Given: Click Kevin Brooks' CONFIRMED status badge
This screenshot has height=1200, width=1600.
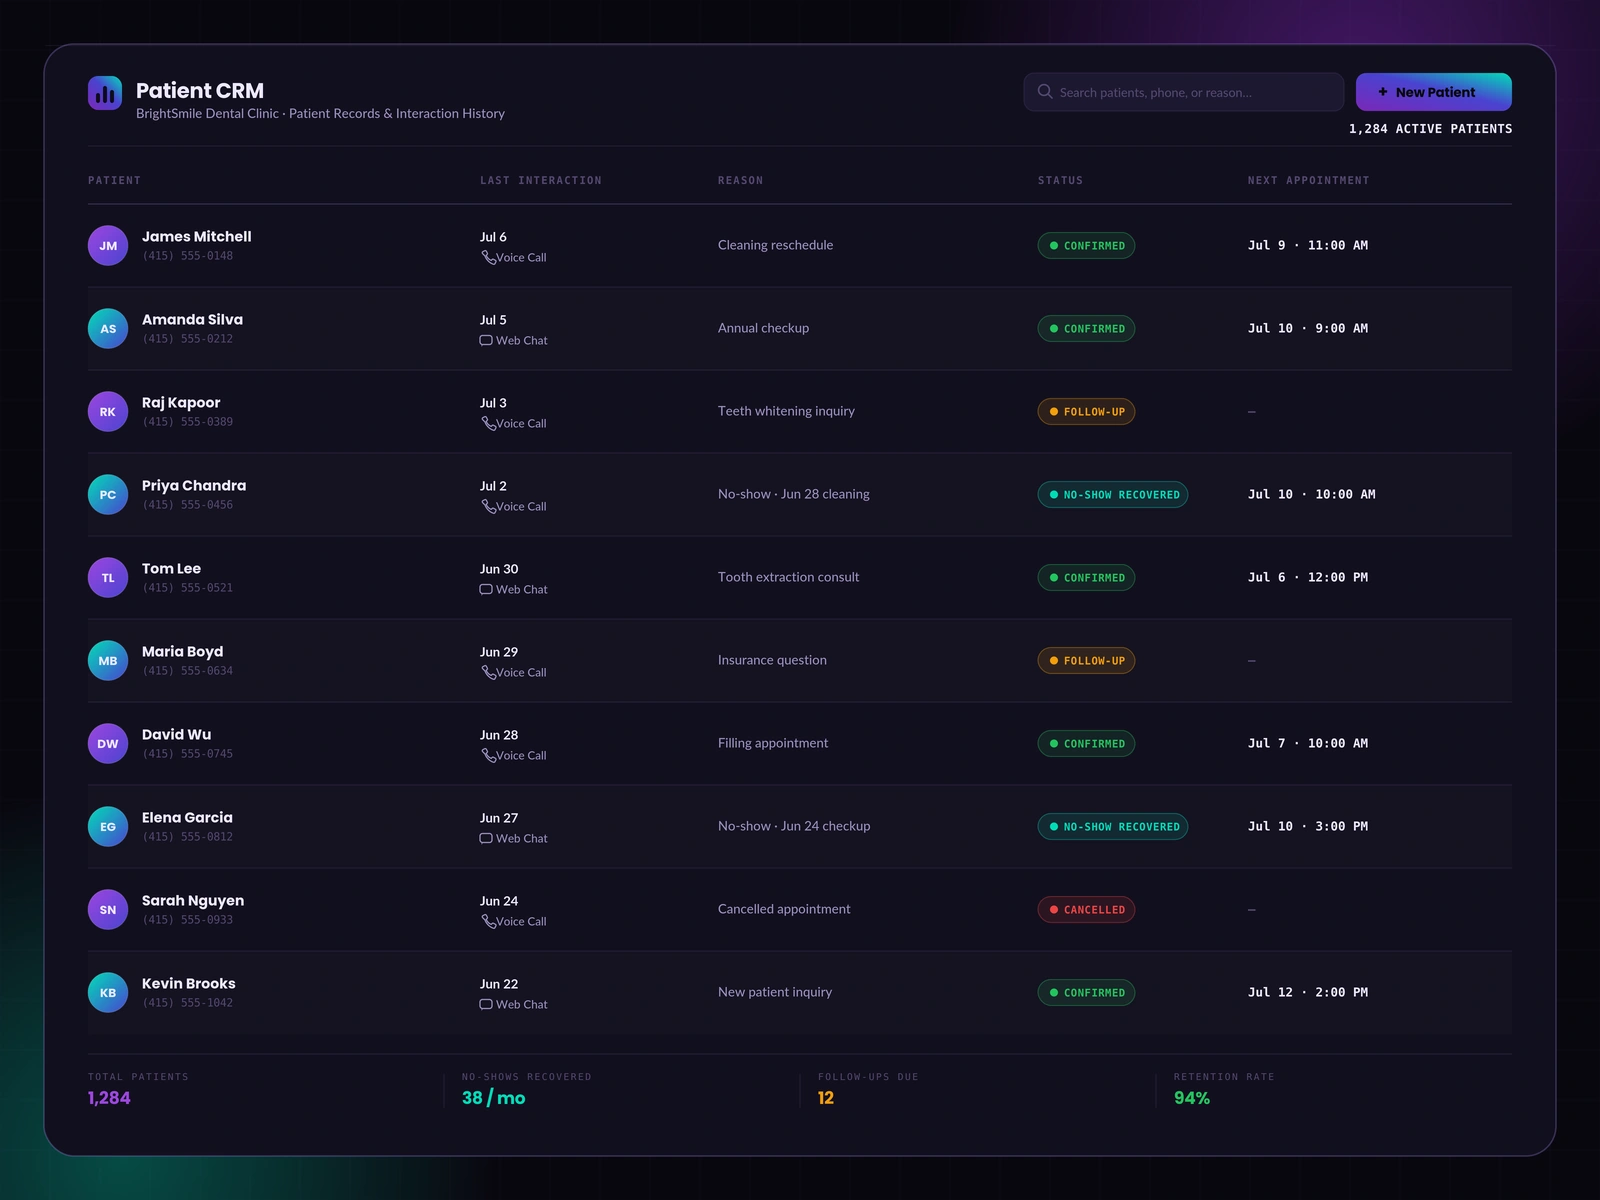Looking at the screenshot, I should (x=1086, y=993).
